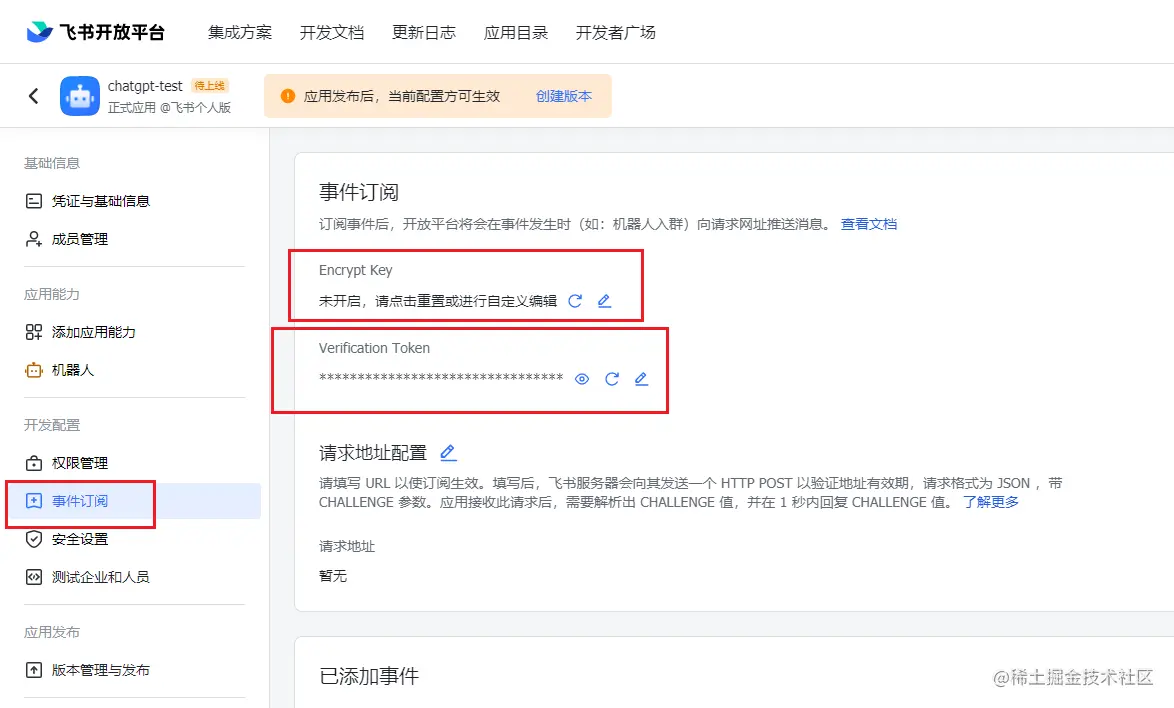
Task: Click the chatgpt-test app name
Action: coord(145,86)
